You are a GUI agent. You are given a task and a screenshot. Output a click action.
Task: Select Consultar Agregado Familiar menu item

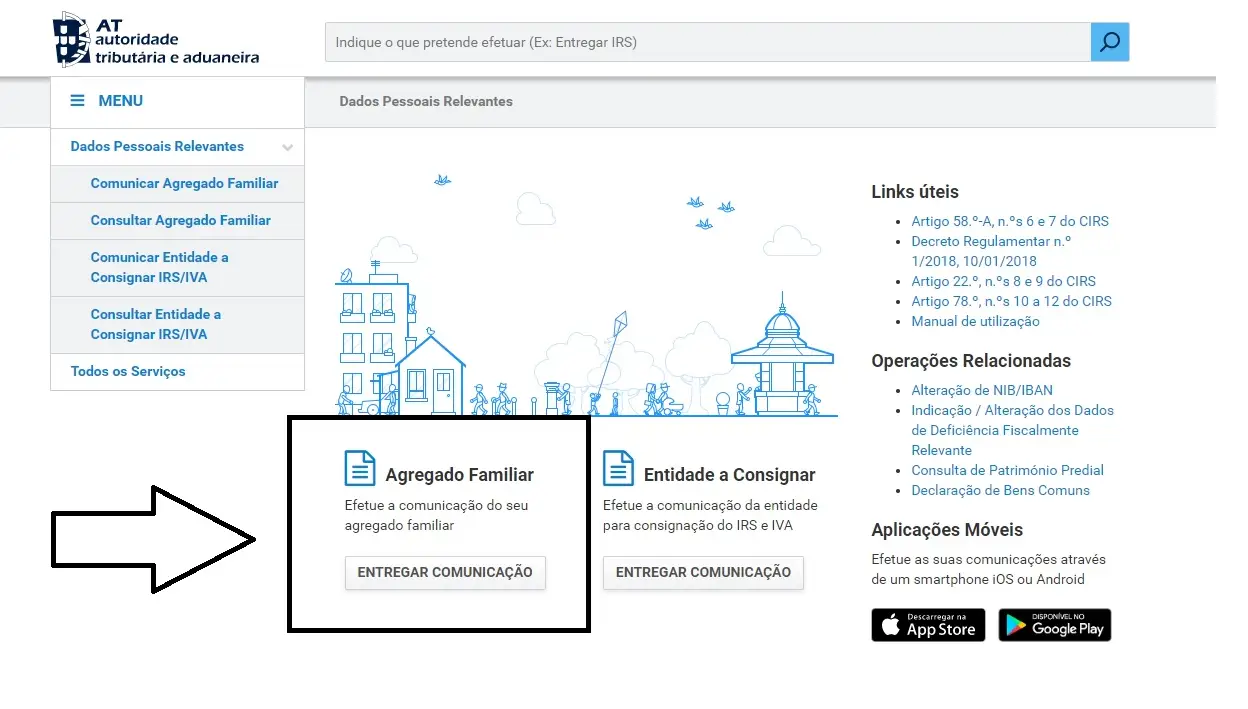click(x=180, y=221)
